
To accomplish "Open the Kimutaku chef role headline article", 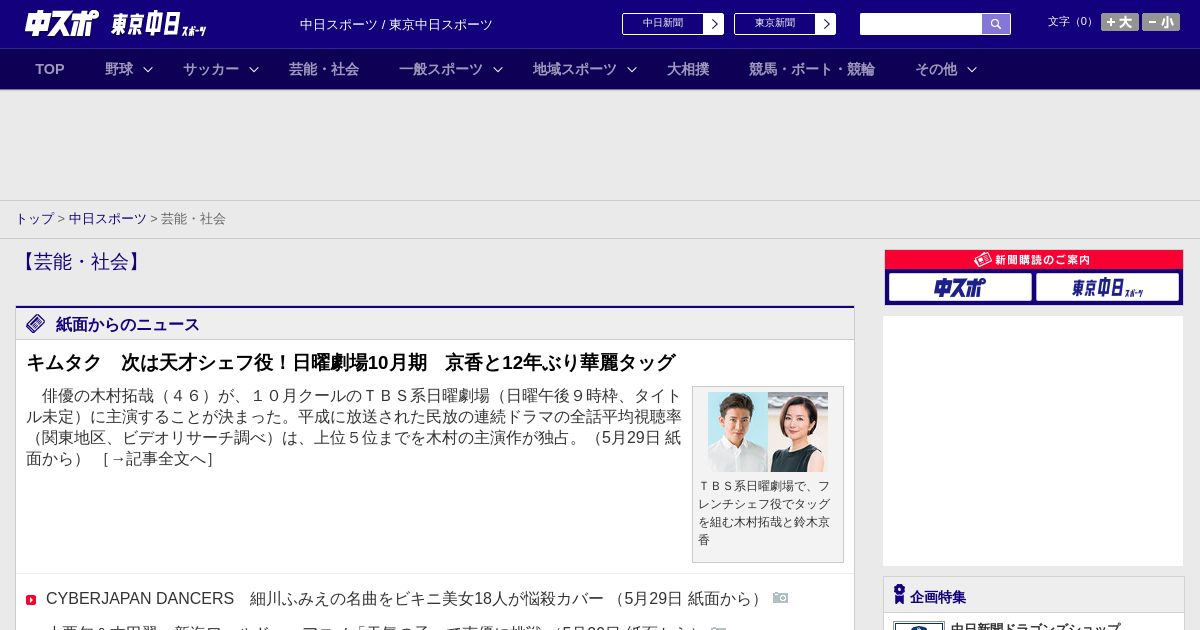I will 350,362.
